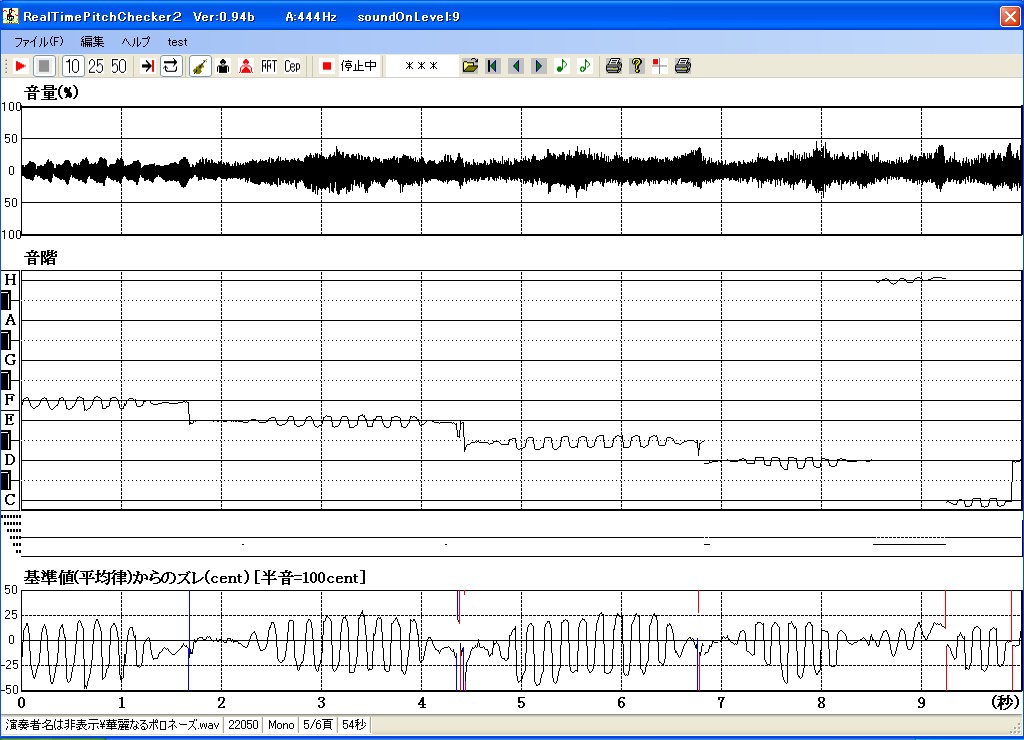Click the printer icon left of help
Viewport: 1024px width, 740px height.
tap(613, 66)
